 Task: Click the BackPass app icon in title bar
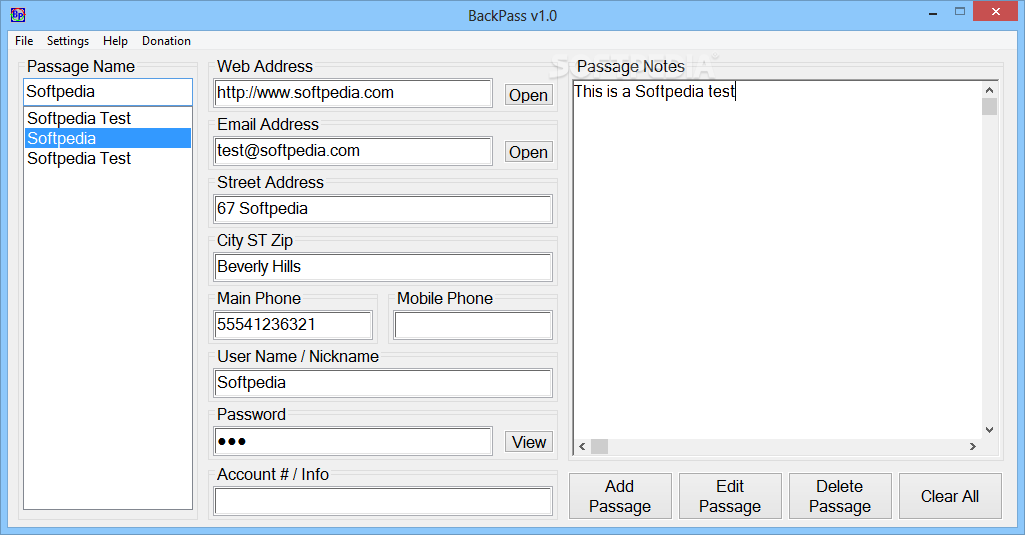18,14
